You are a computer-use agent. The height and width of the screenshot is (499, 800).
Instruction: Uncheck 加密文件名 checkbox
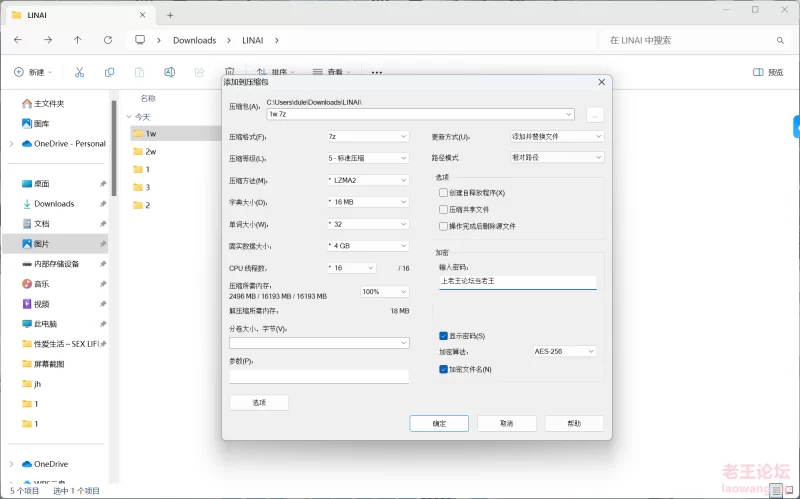pos(443,369)
